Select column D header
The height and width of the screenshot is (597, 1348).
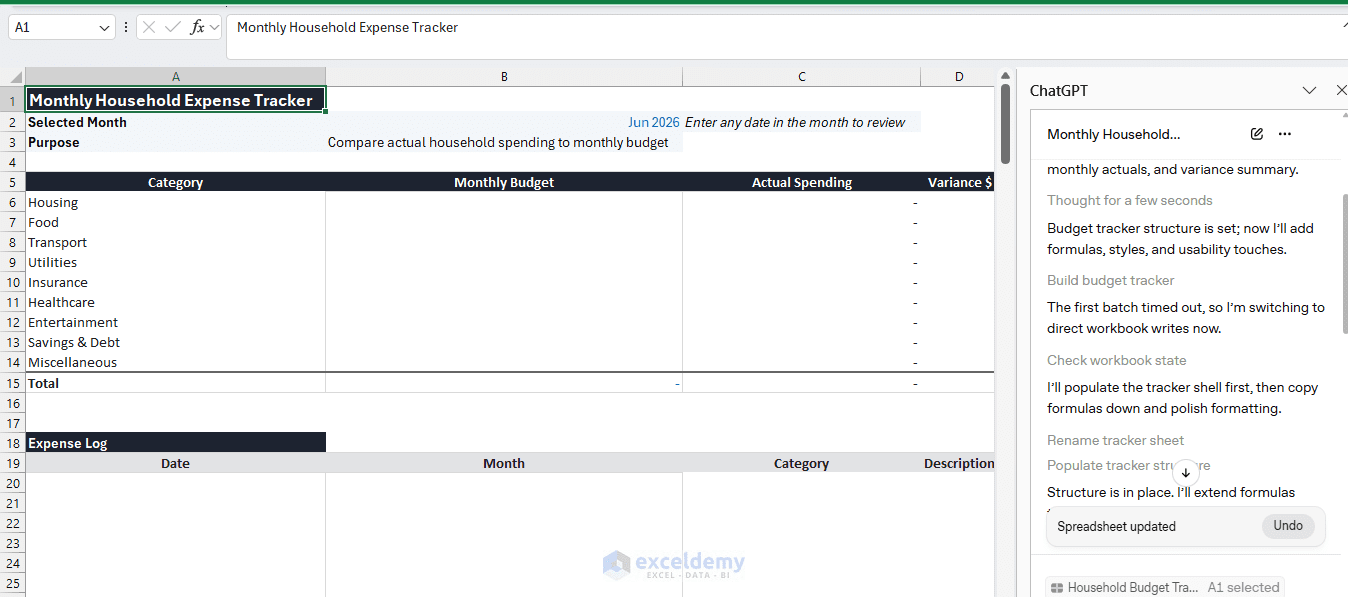(958, 77)
